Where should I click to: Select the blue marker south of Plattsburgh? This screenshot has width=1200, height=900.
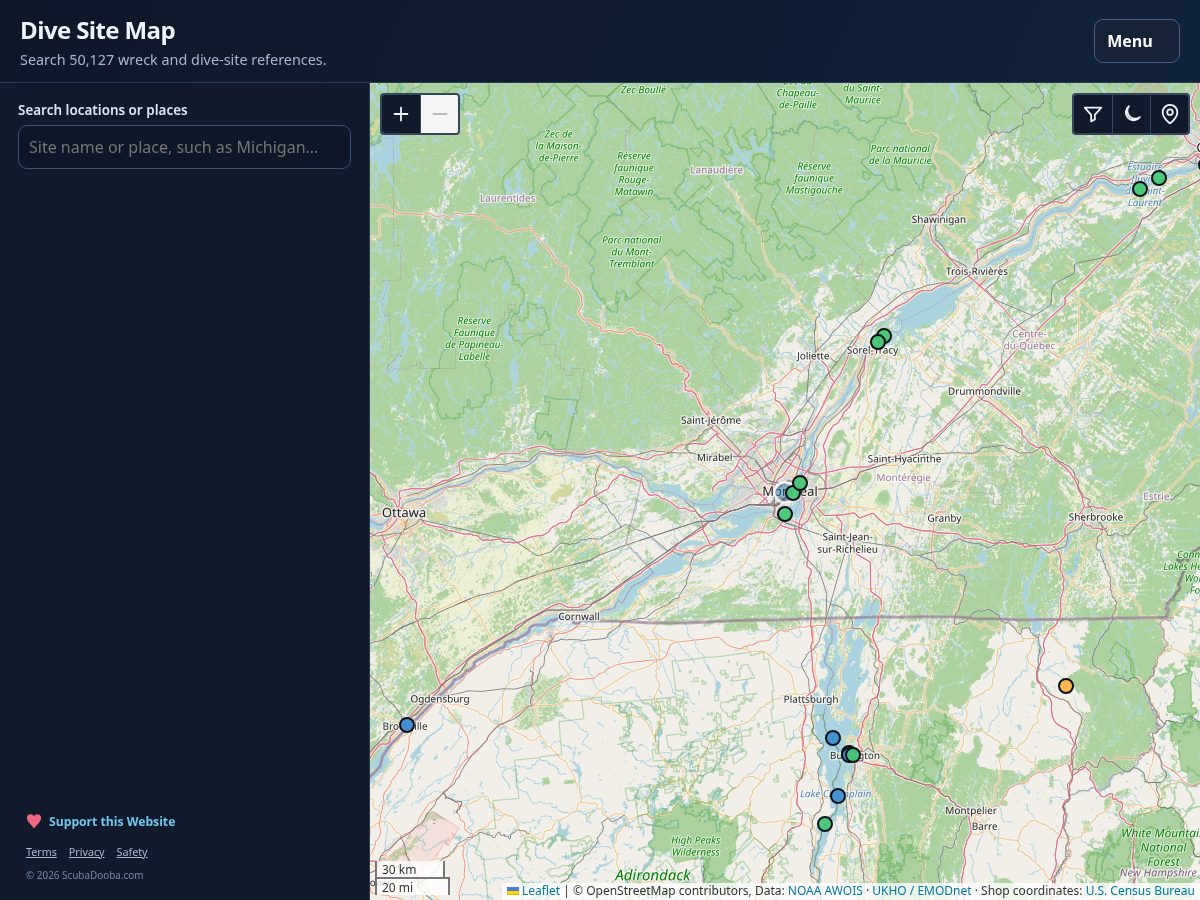pos(833,738)
